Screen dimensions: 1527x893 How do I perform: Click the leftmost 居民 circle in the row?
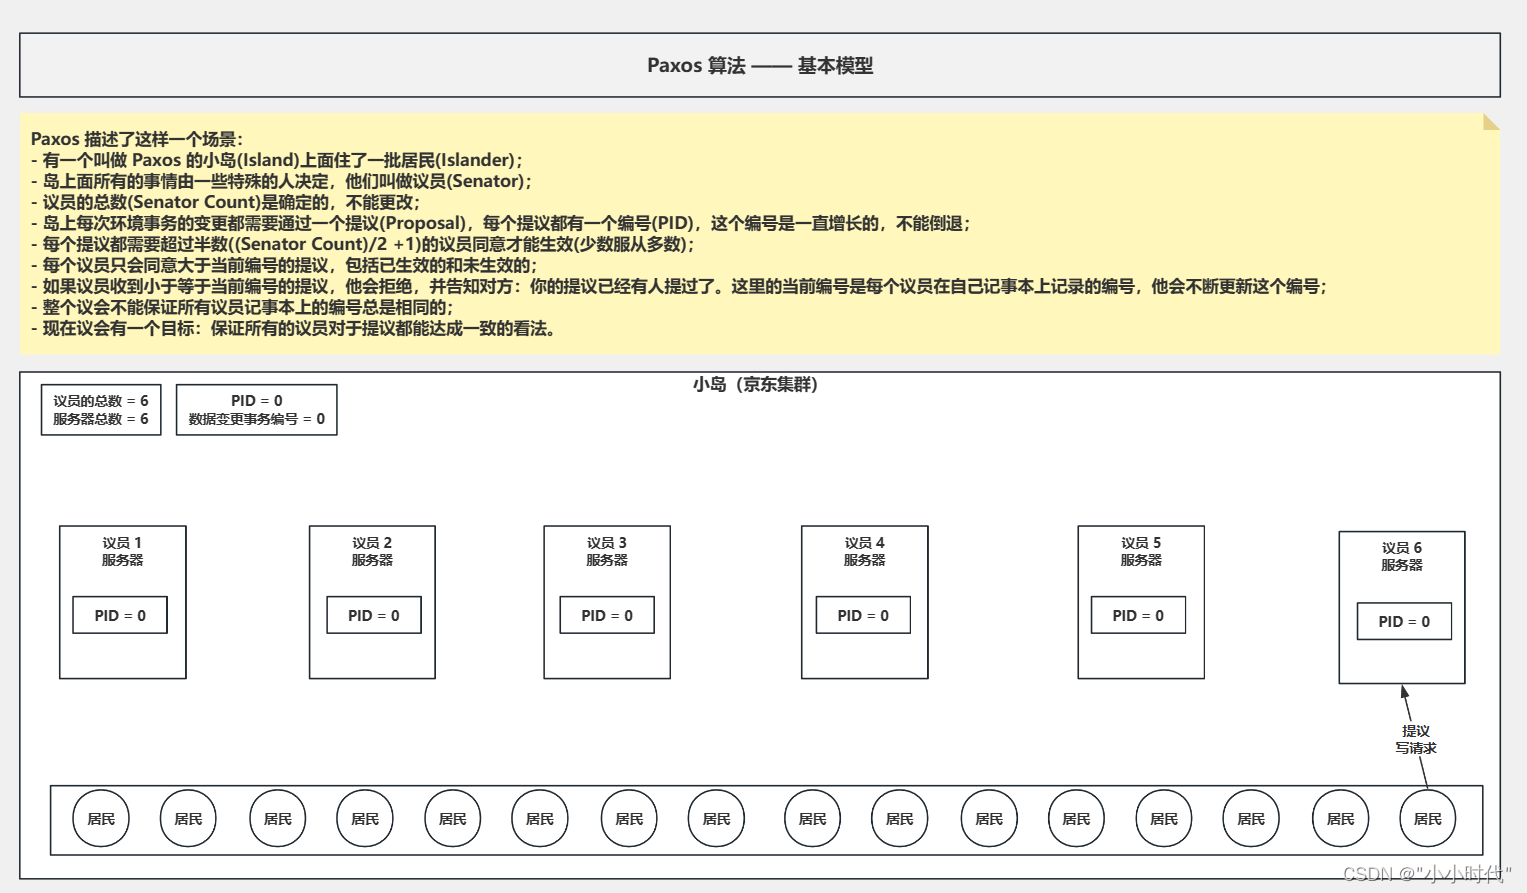tap(101, 819)
